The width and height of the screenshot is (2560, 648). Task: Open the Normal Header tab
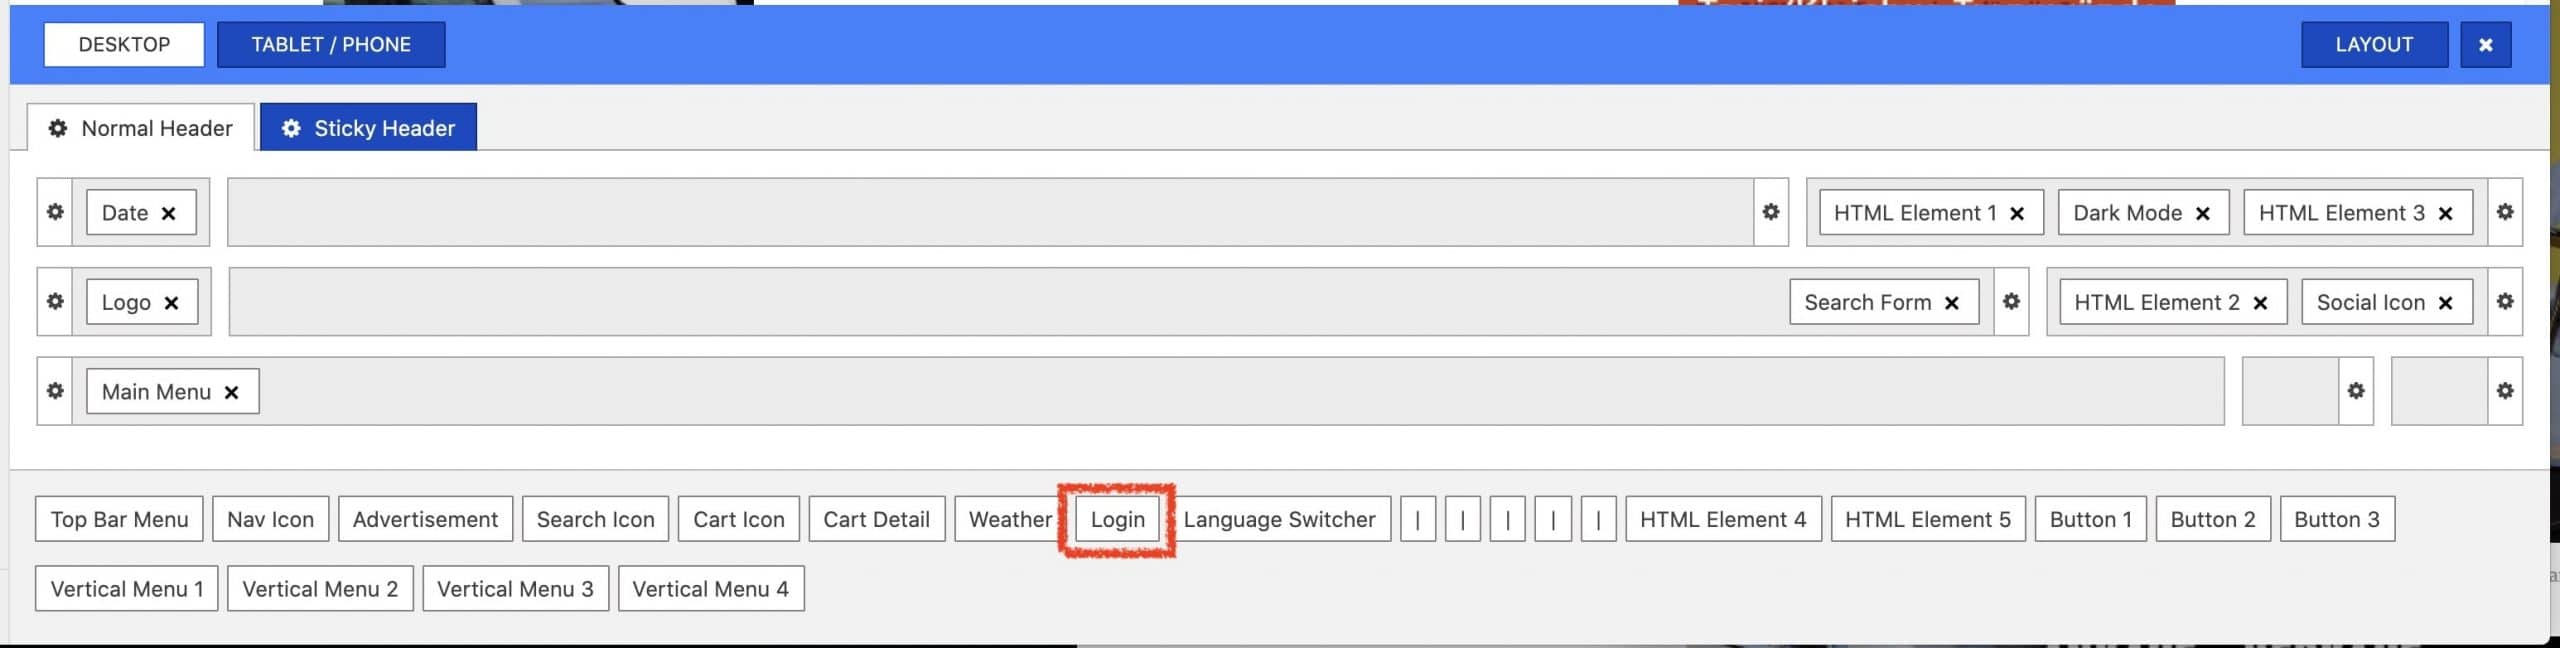coord(141,128)
